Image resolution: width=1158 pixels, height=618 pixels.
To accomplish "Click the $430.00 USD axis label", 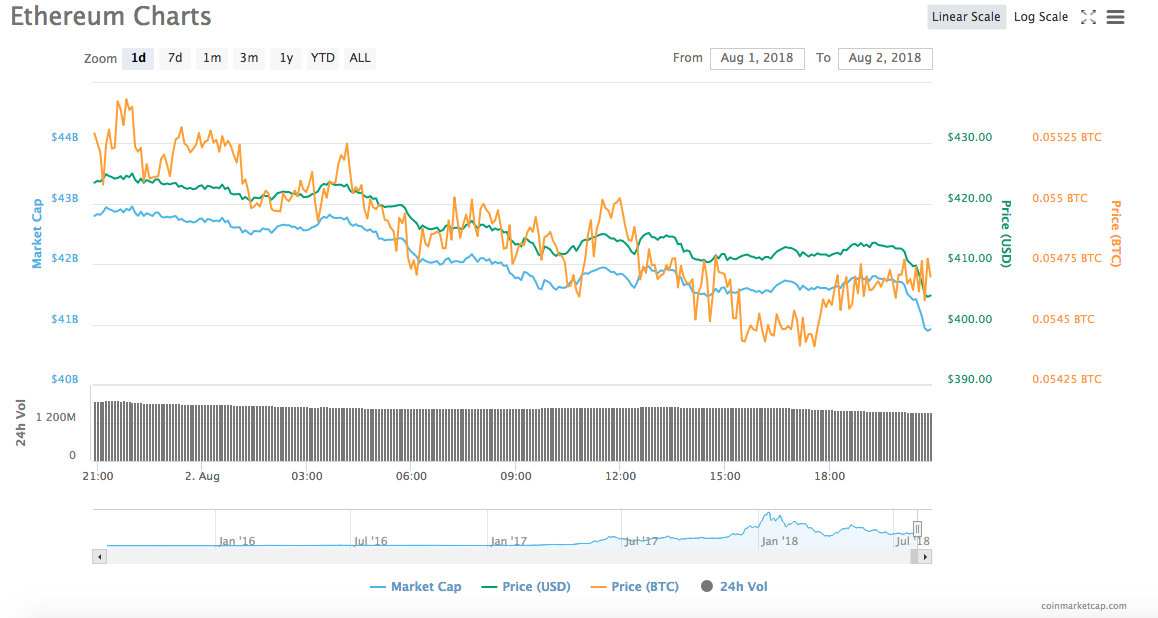I will pos(970,137).
